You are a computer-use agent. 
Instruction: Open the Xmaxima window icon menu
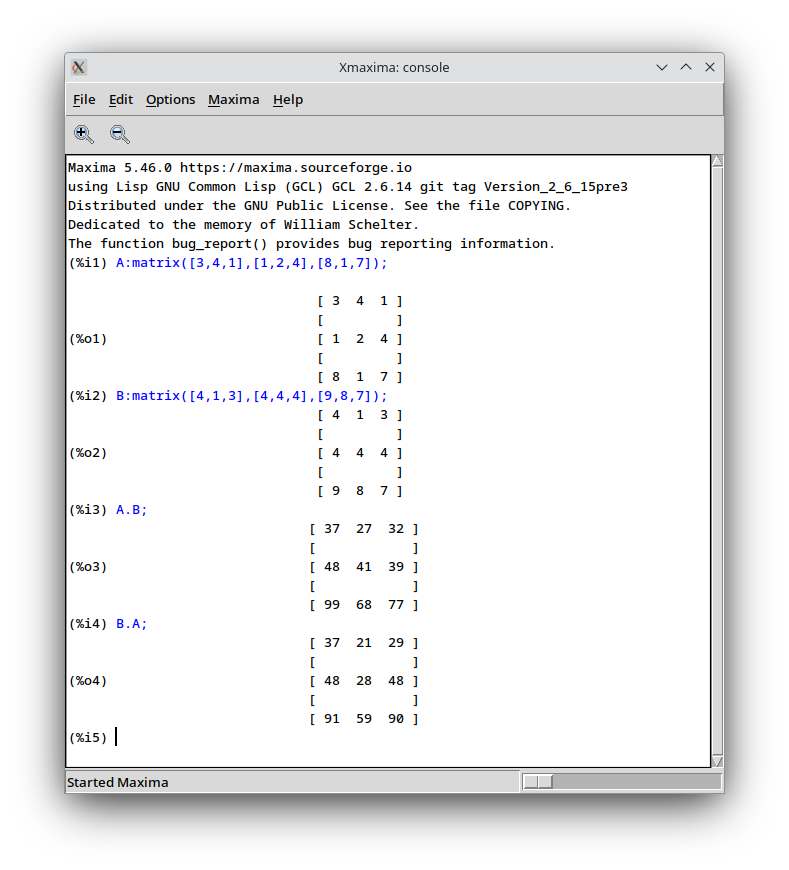(79, 68)
